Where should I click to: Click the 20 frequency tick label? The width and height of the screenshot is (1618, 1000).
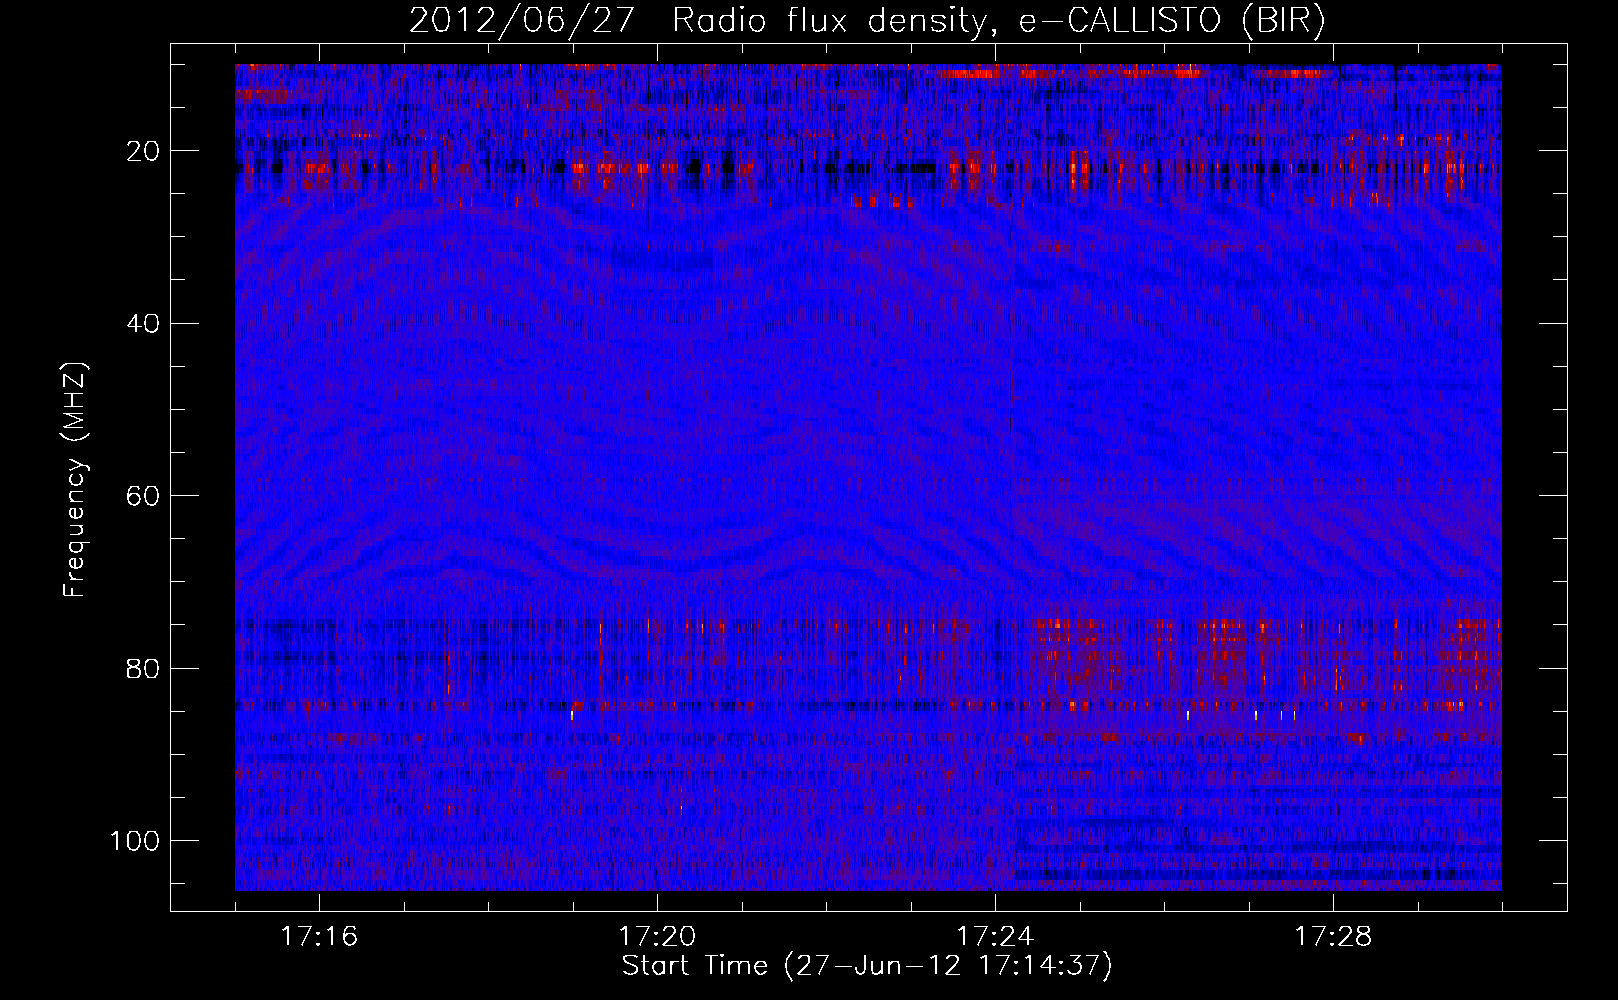click(144, 151)
